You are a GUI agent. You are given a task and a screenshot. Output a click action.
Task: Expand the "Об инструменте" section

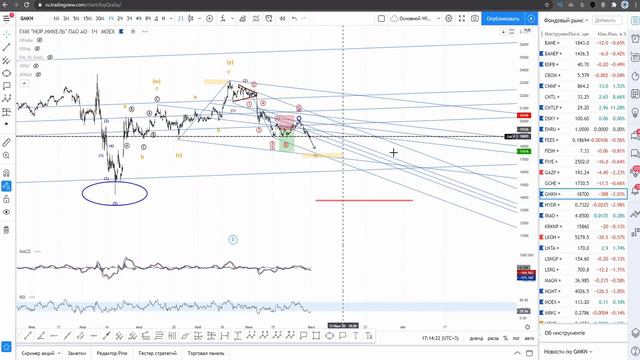(564, 333)
